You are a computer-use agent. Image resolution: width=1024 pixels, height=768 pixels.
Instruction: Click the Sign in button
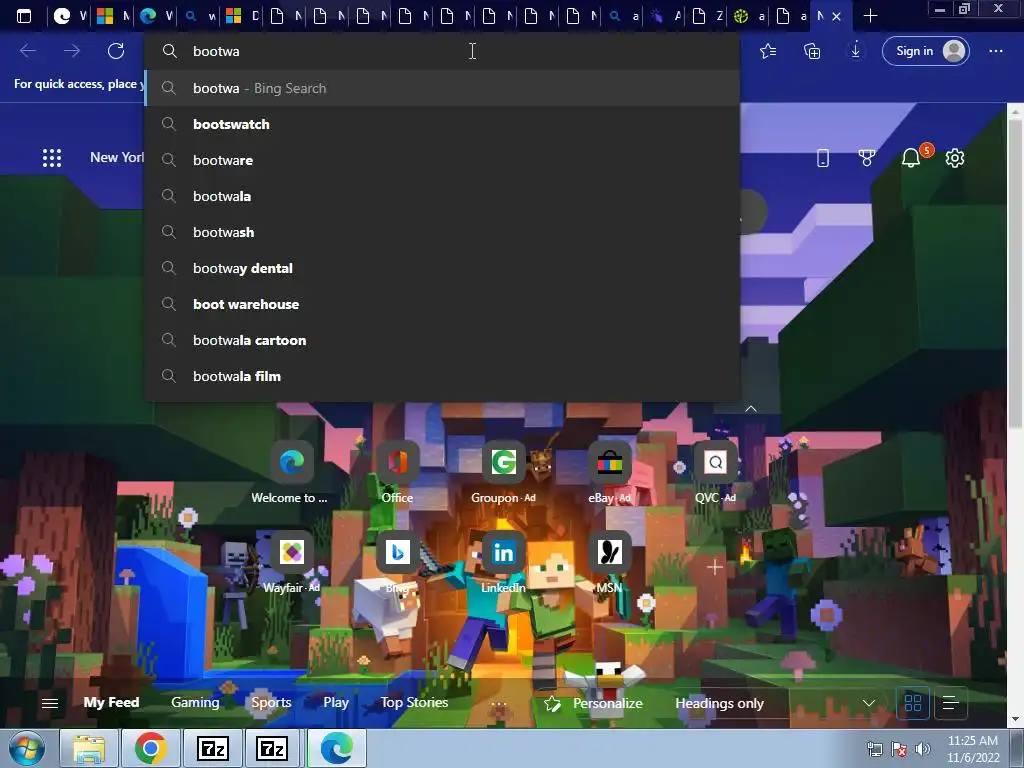pyautogui.click(x=925, y=51)
